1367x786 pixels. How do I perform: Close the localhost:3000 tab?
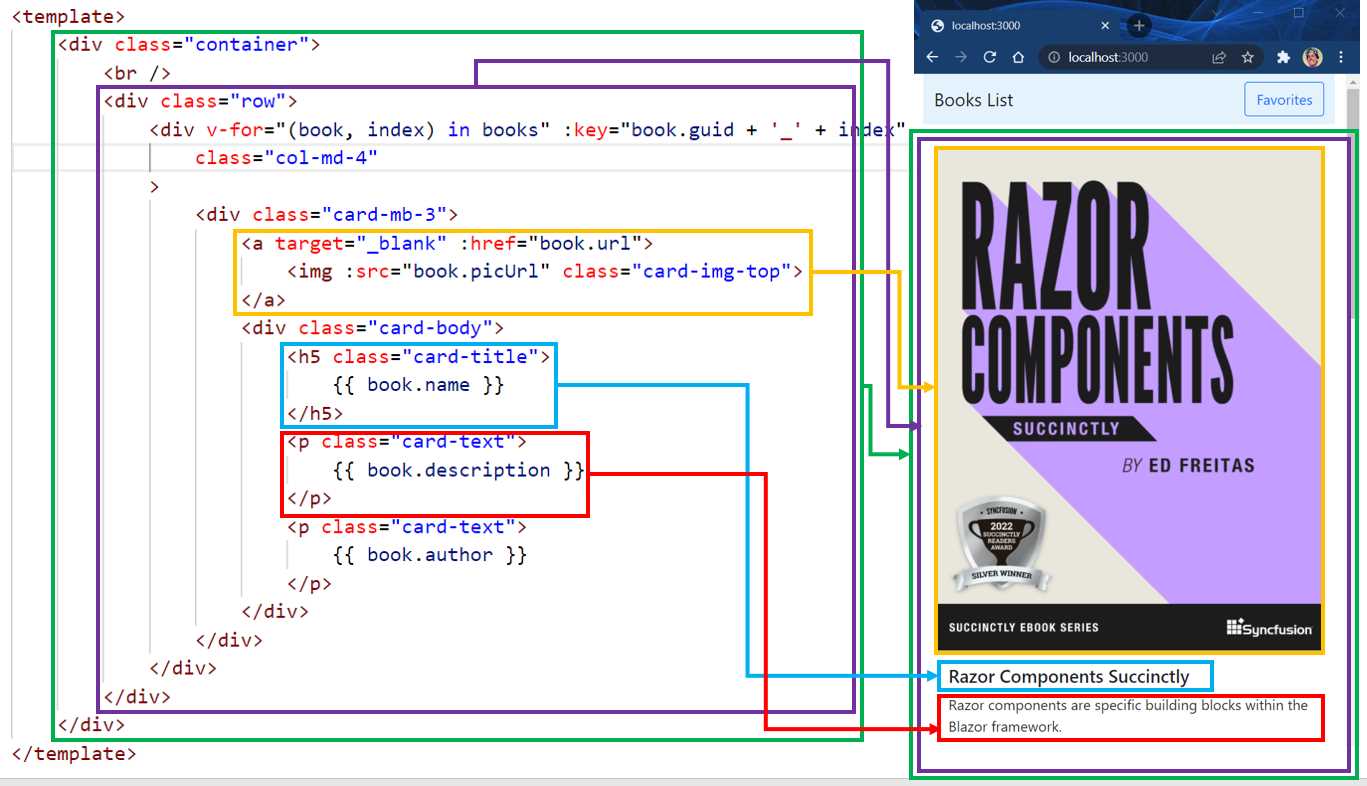coord(1104,25)
